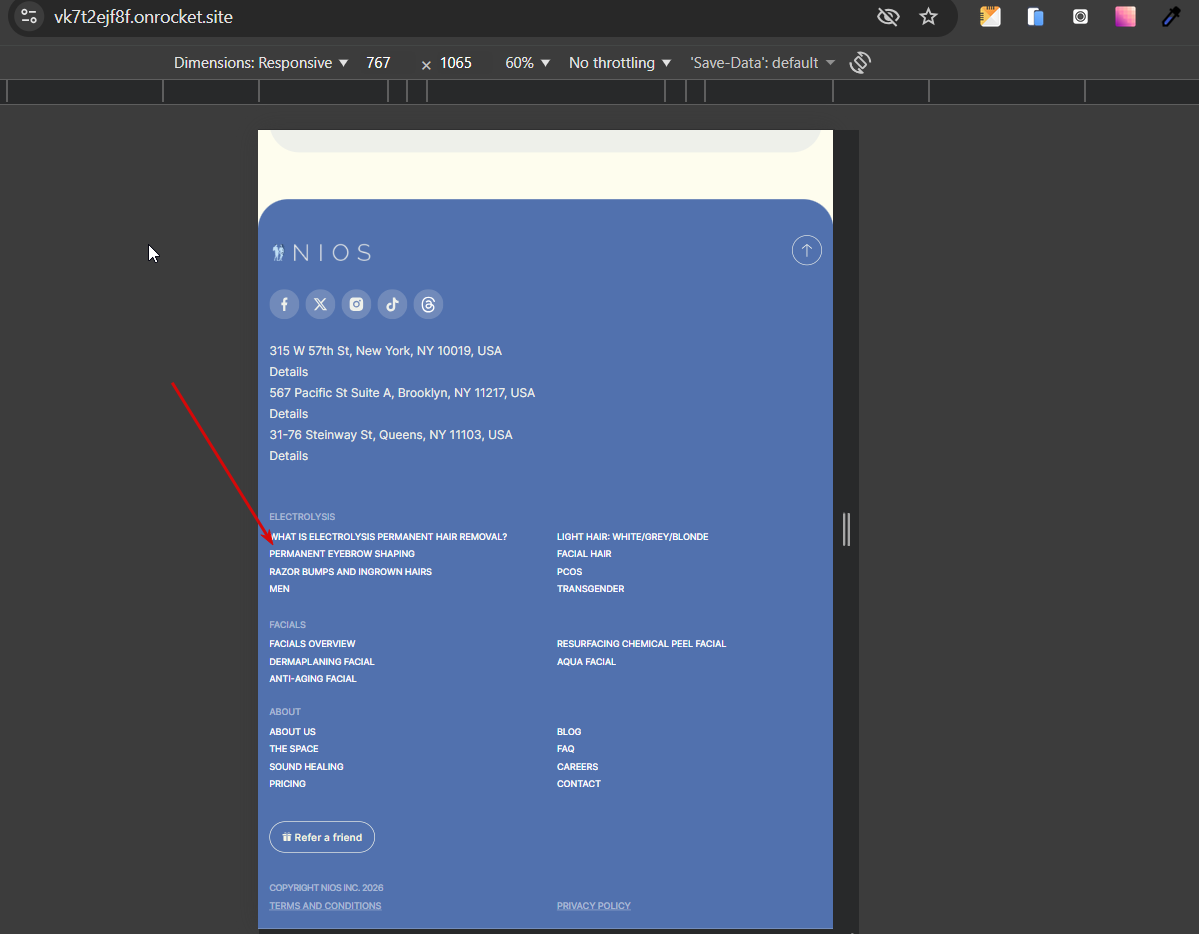This screenshot has height=934, width=1199.
Task: Open Light Hair: White/Grey/Blonde link
Action: (632, 537)
